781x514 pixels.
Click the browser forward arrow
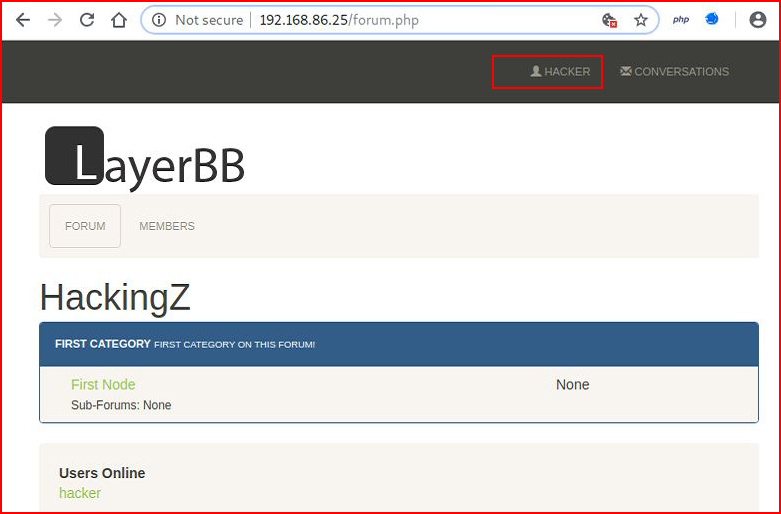(55, 20)
